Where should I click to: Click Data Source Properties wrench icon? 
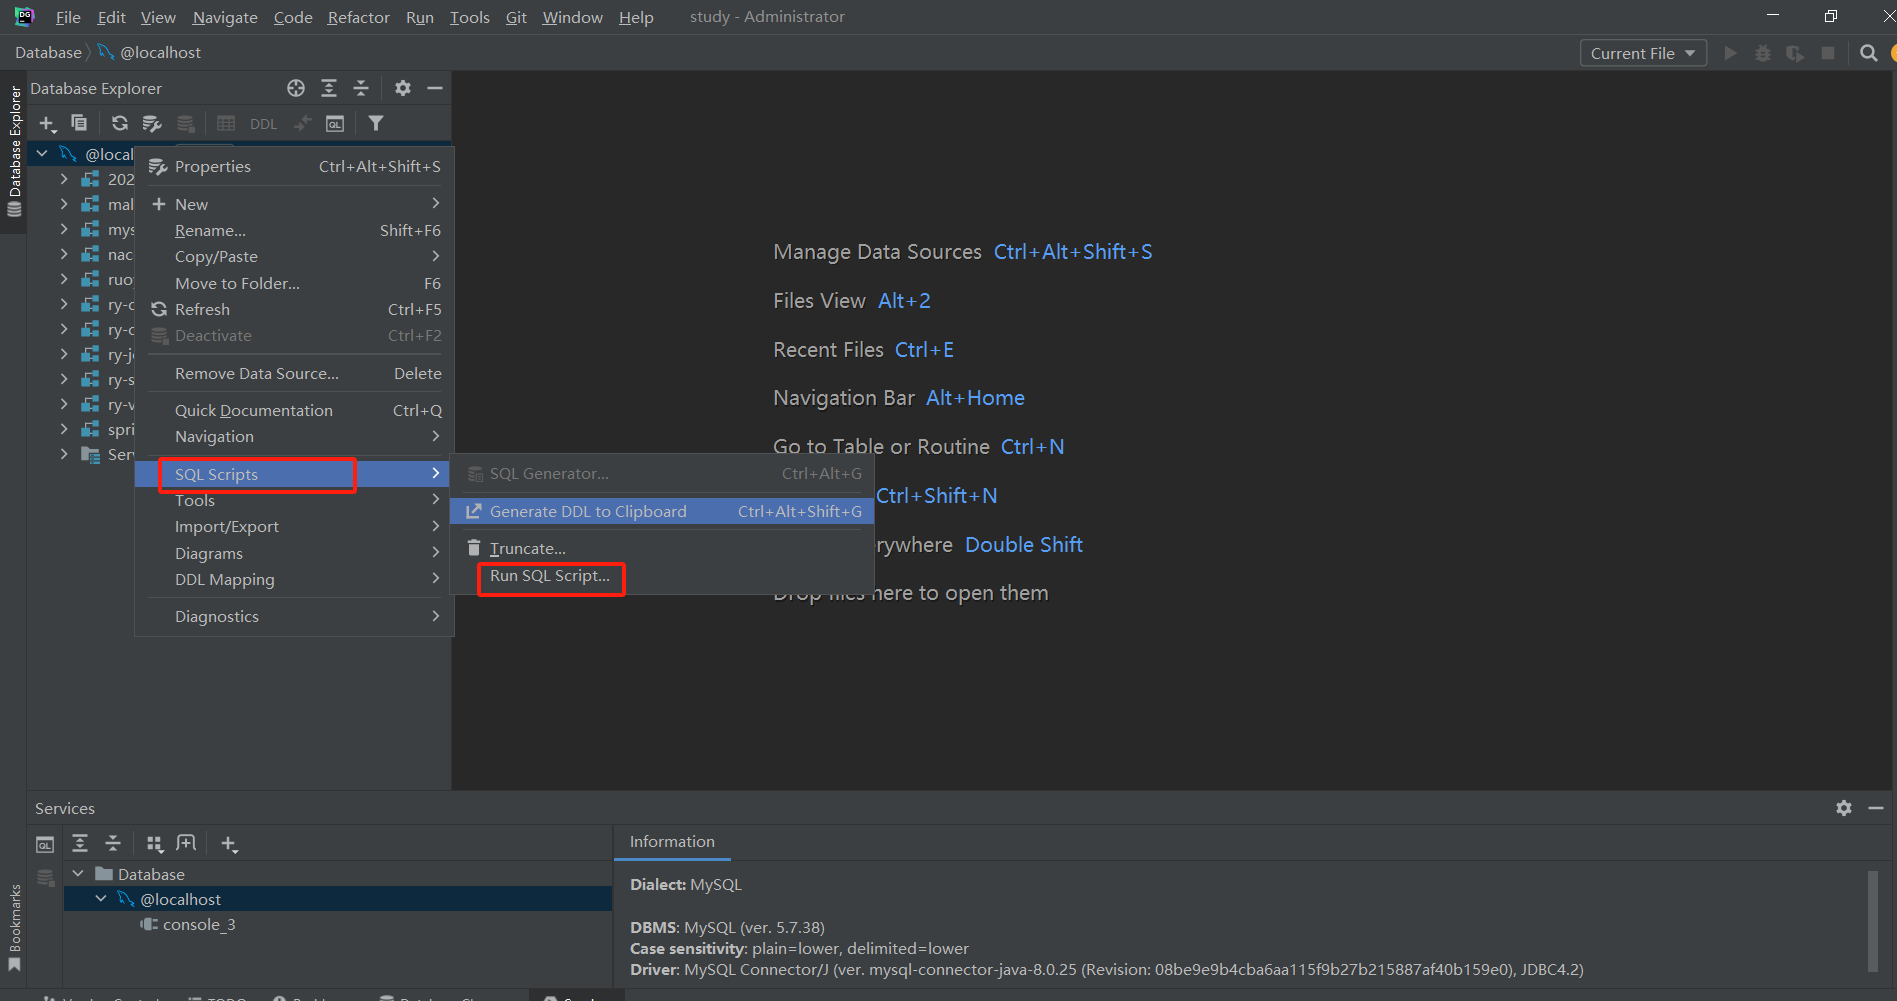pyautogui.click(x=152, y=124)
